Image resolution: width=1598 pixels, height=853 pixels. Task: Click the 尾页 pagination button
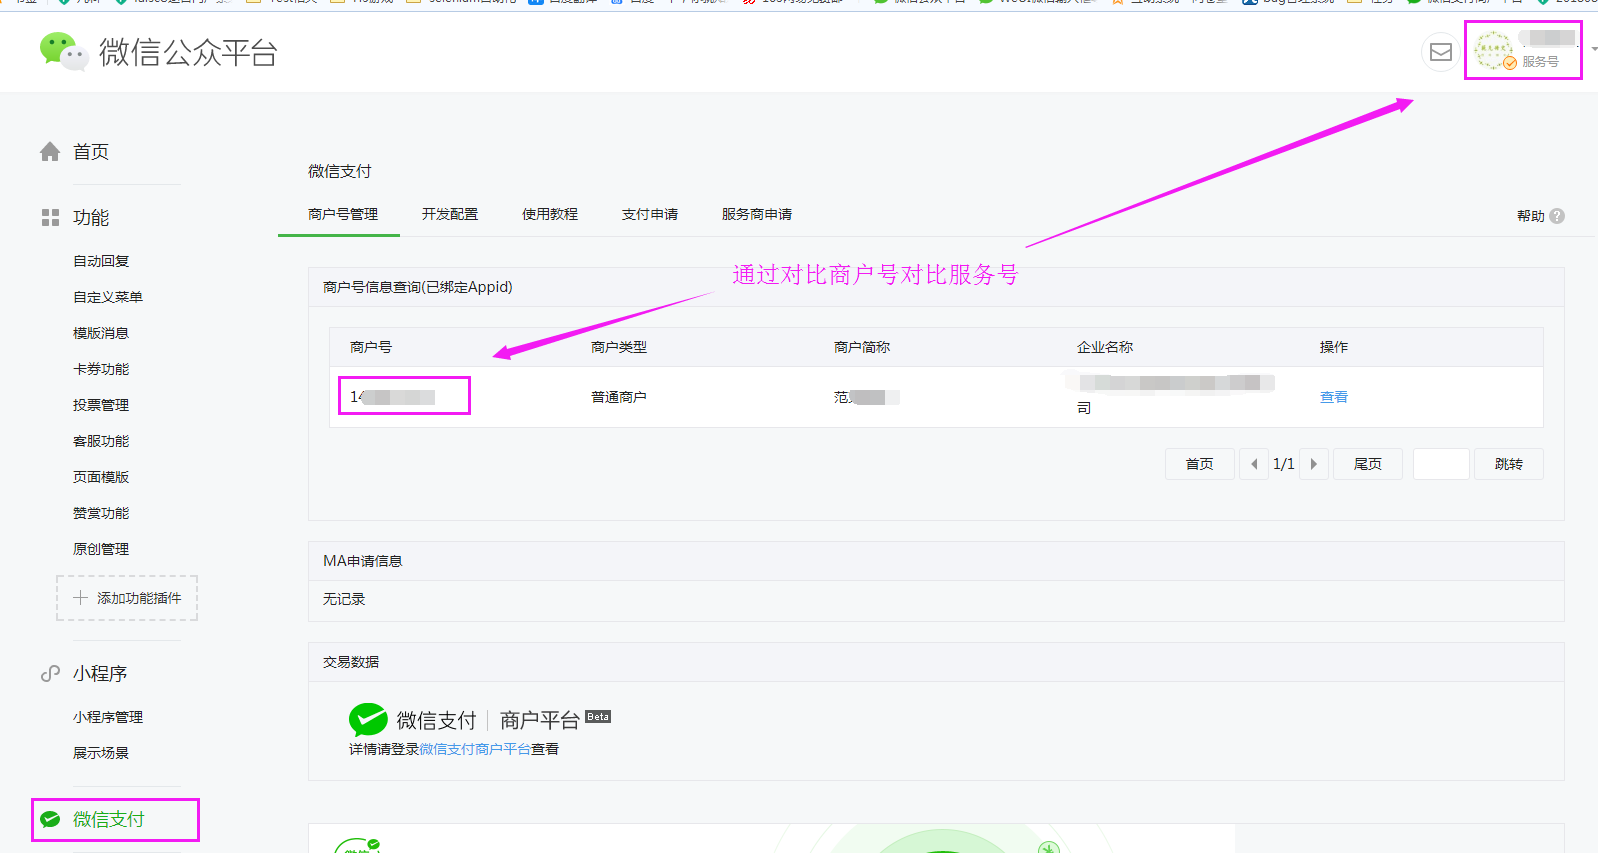(x=1368, y=464)
